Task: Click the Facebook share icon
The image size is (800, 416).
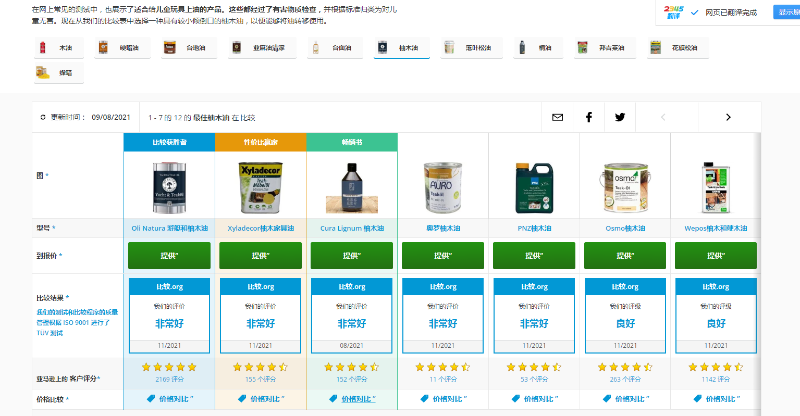Action: [589, 117]
